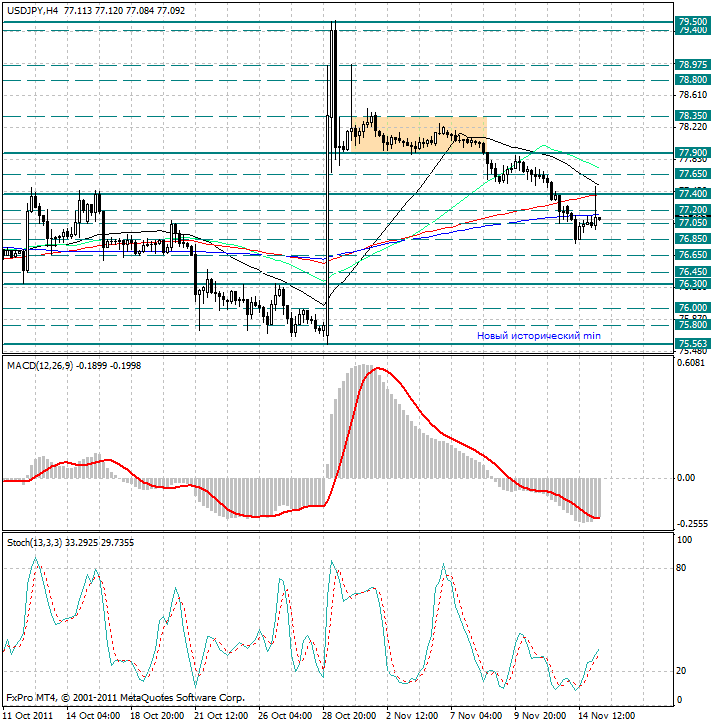711x723 pixels.
Task: Click the 21 Oct 12:00 time label
Action: coord(221,716)
